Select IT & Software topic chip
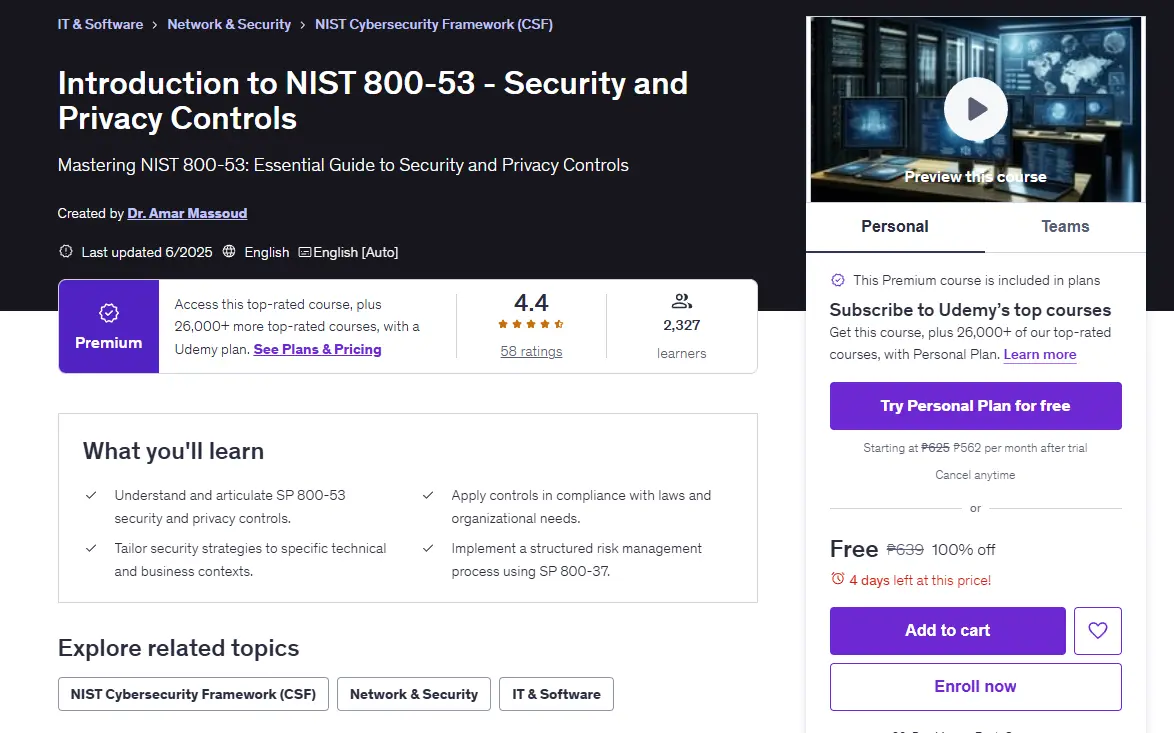The height and width of the screenshot is (733, 1174). 556,694
